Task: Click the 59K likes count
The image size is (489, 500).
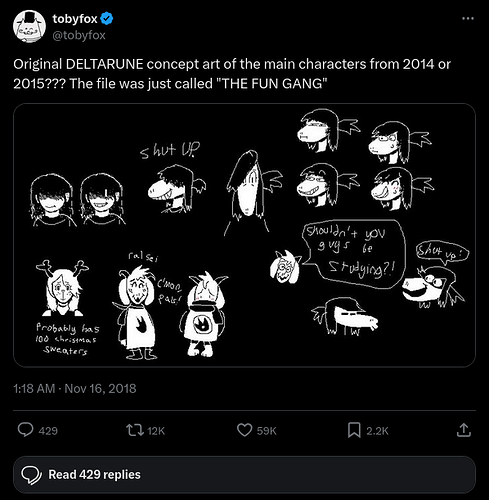Action: (x=267, y=431)
